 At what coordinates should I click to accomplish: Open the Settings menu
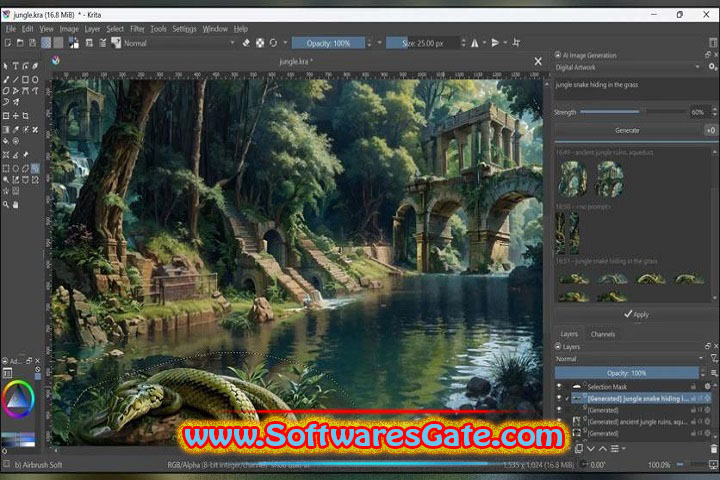pos(184,29)
